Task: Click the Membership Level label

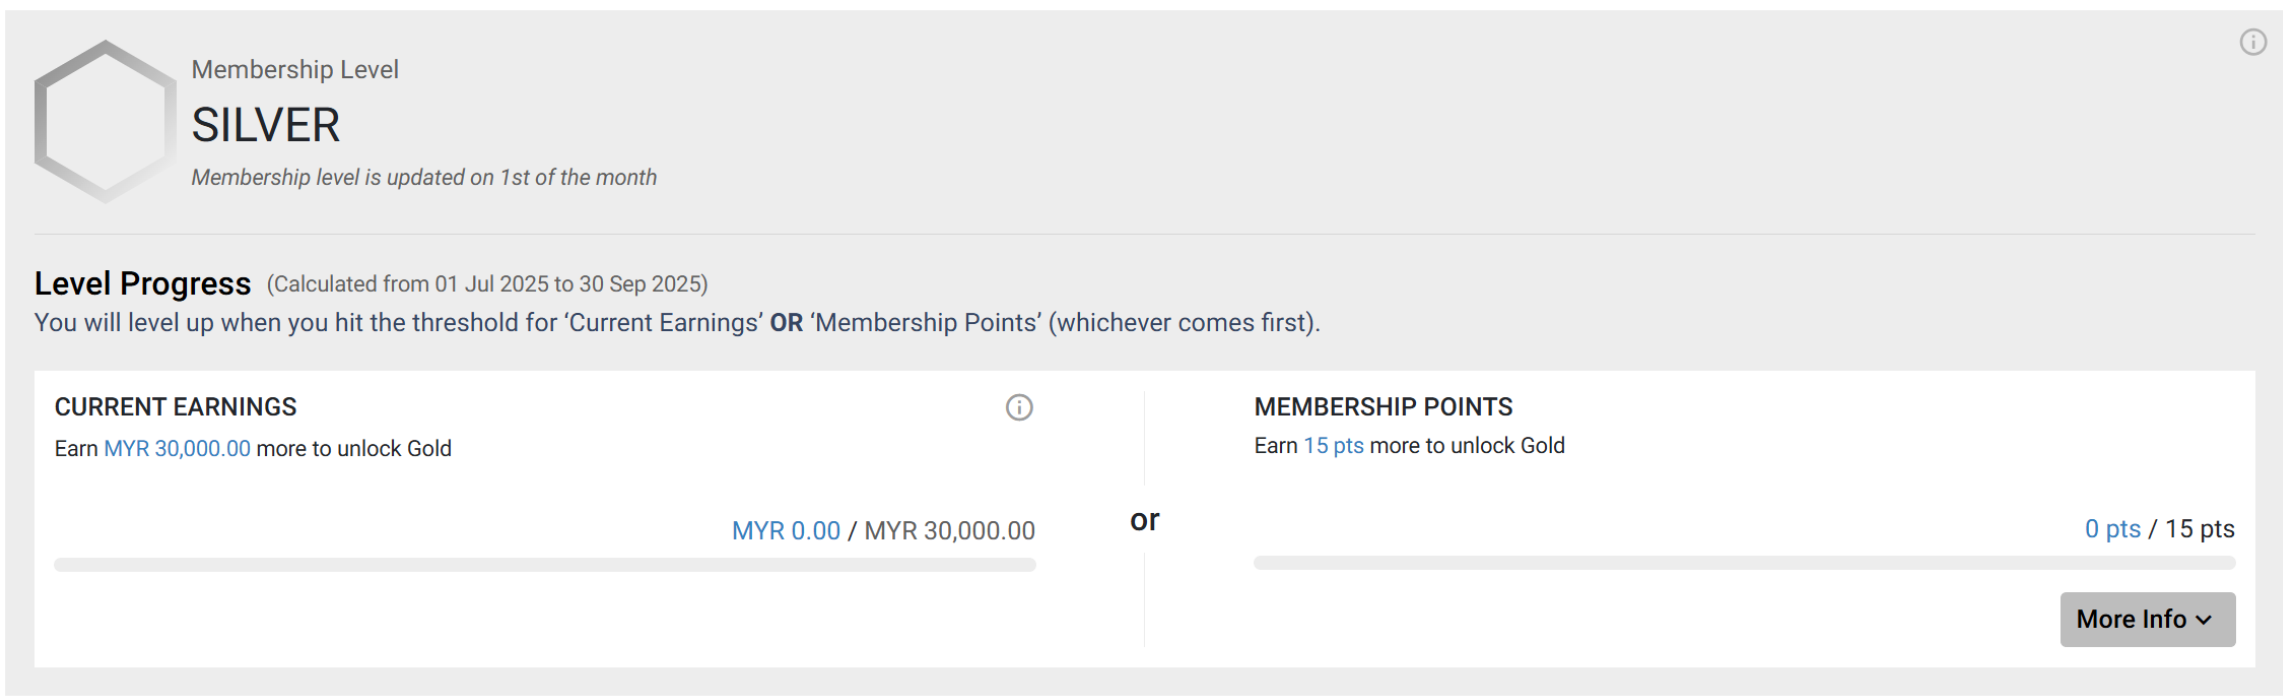Action: (295, 70)
